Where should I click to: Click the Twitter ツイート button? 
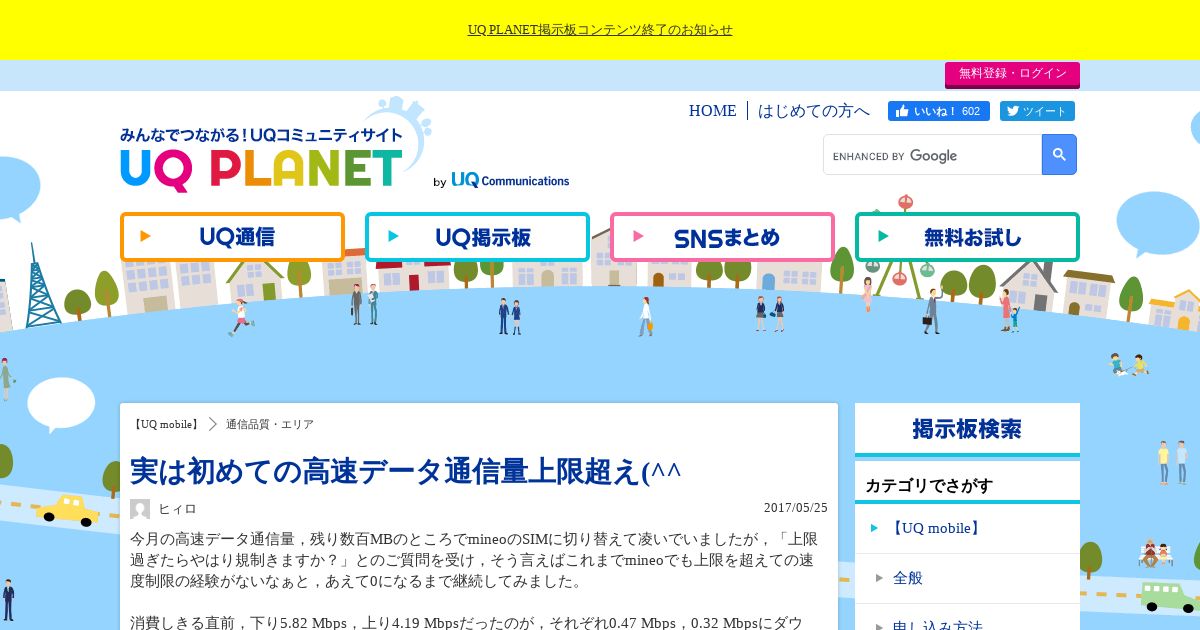point(1037,111)
